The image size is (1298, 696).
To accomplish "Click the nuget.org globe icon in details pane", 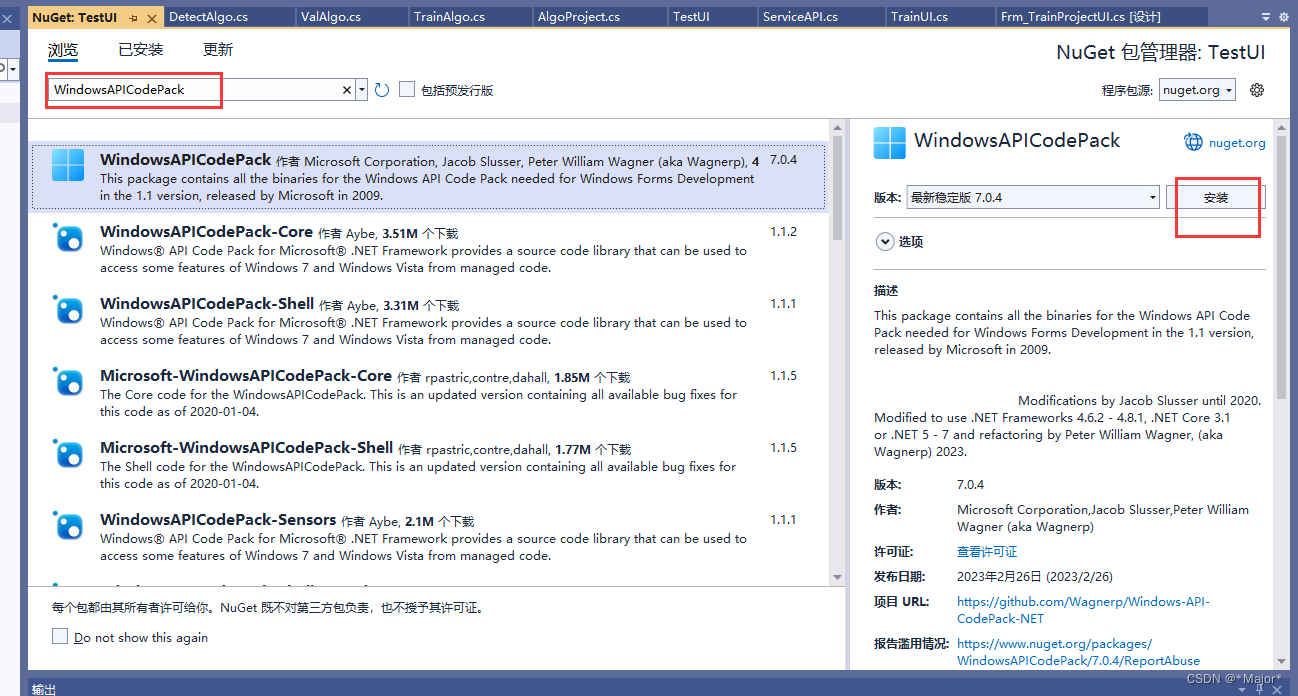I will tap(1193, 141).
